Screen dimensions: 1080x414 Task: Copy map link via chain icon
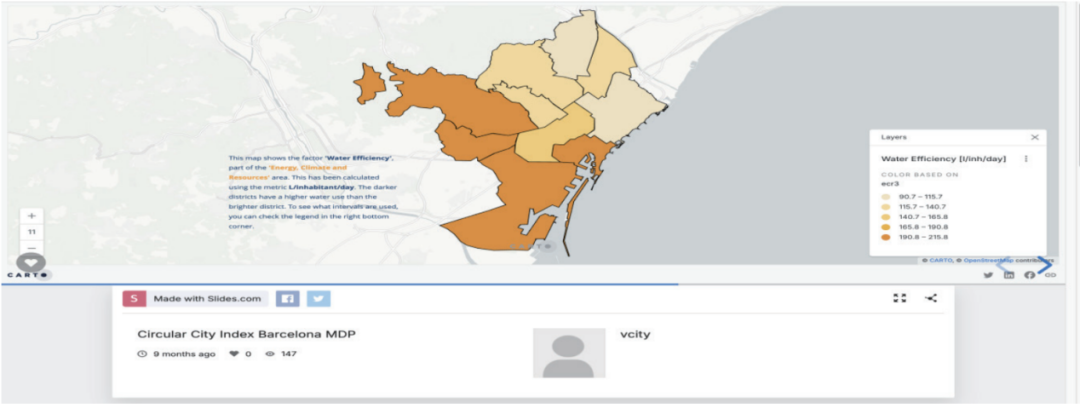pyautogui.click(x=1050, y=275)
